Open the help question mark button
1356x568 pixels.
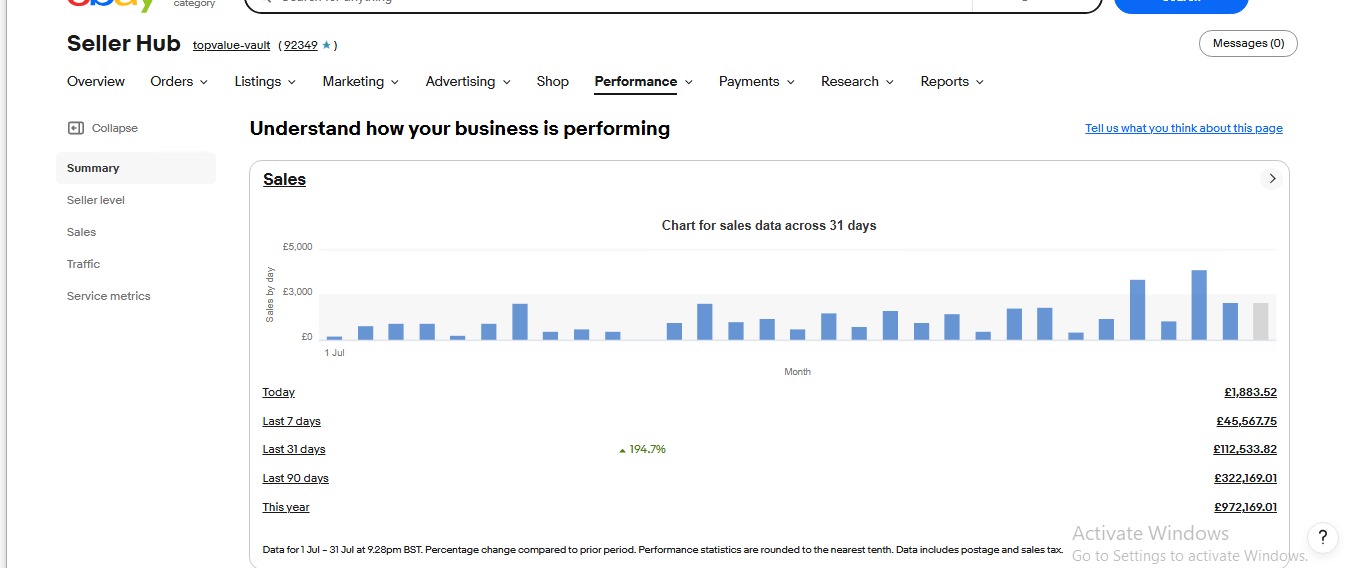(1322, 537)
